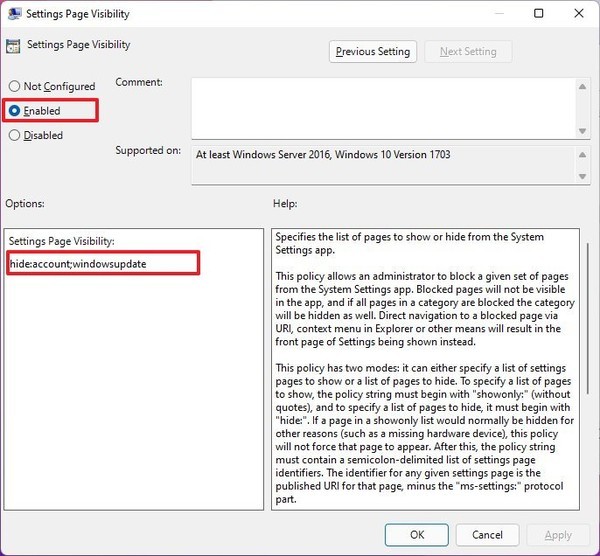Cancel the policy dialog
Viewport: 600px width, 556px height.
pos(487,535)
